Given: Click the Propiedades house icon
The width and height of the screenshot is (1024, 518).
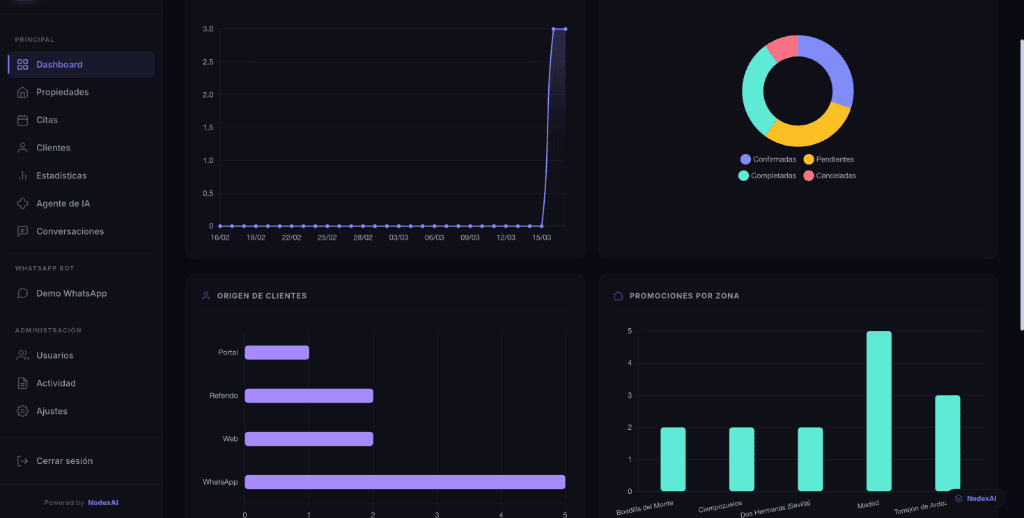Looking at the screenshot, I should 23,92.
